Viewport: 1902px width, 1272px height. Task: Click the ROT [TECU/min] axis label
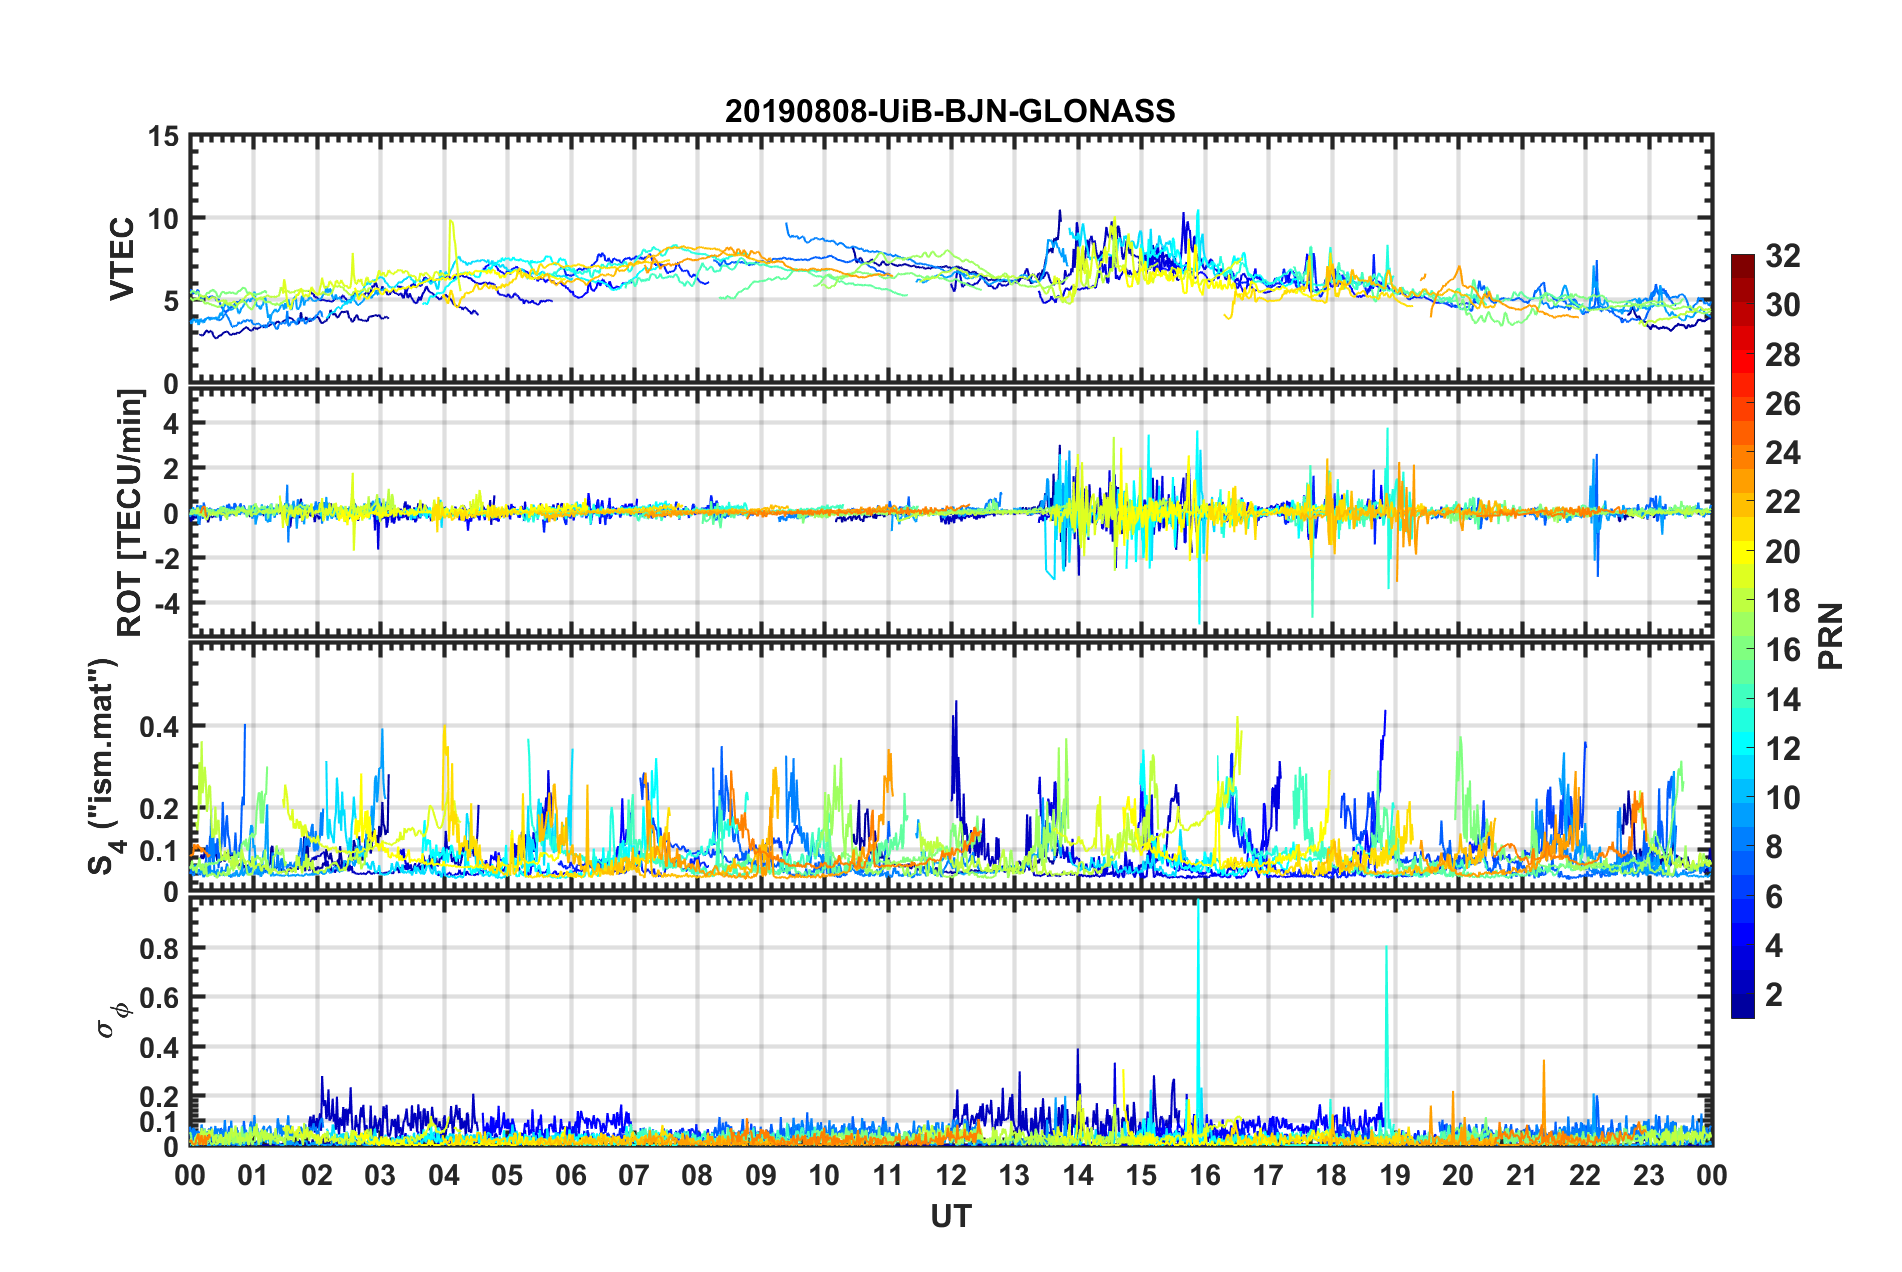pos(129,513)
